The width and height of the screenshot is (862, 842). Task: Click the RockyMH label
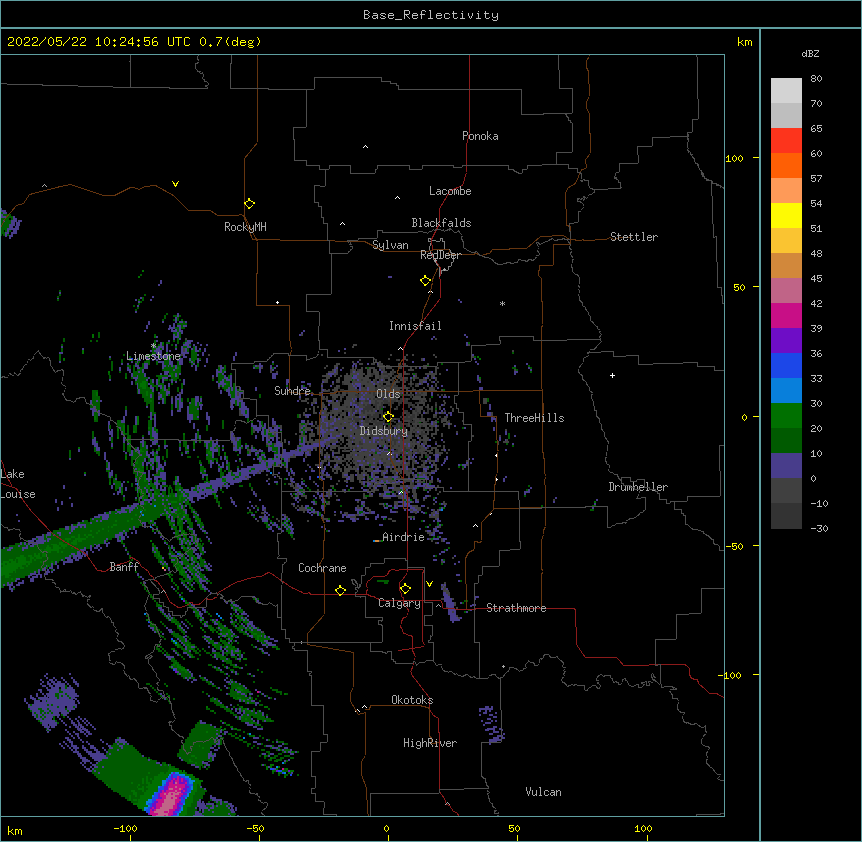pos(245,227)
